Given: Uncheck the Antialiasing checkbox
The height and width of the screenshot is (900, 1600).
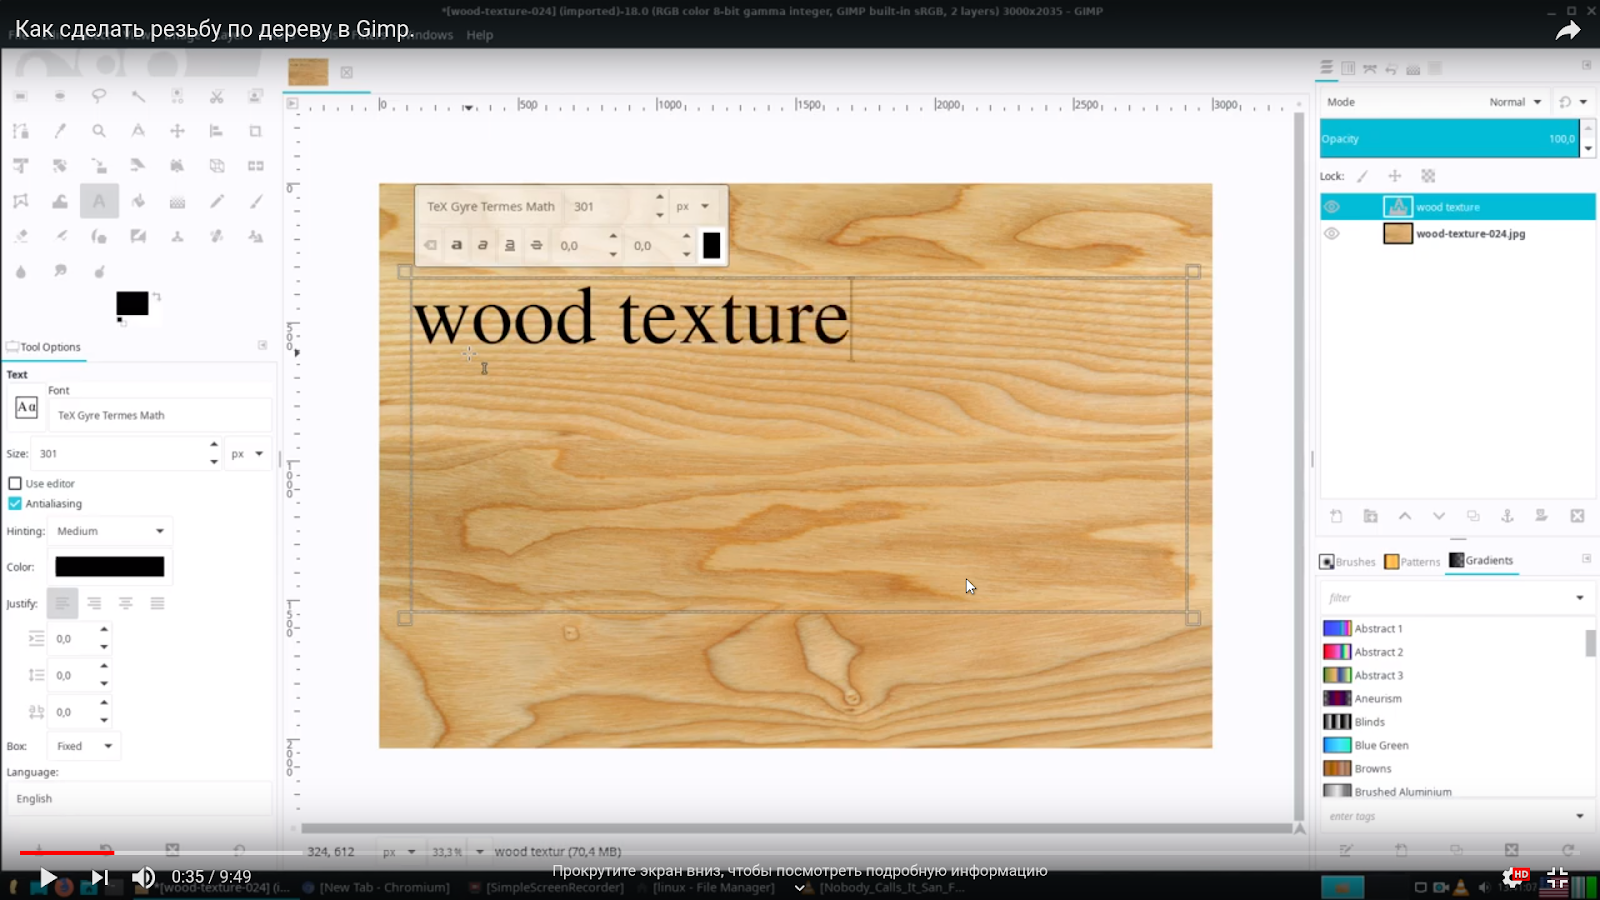Looking at the screenshot, I should click(15, 503).
